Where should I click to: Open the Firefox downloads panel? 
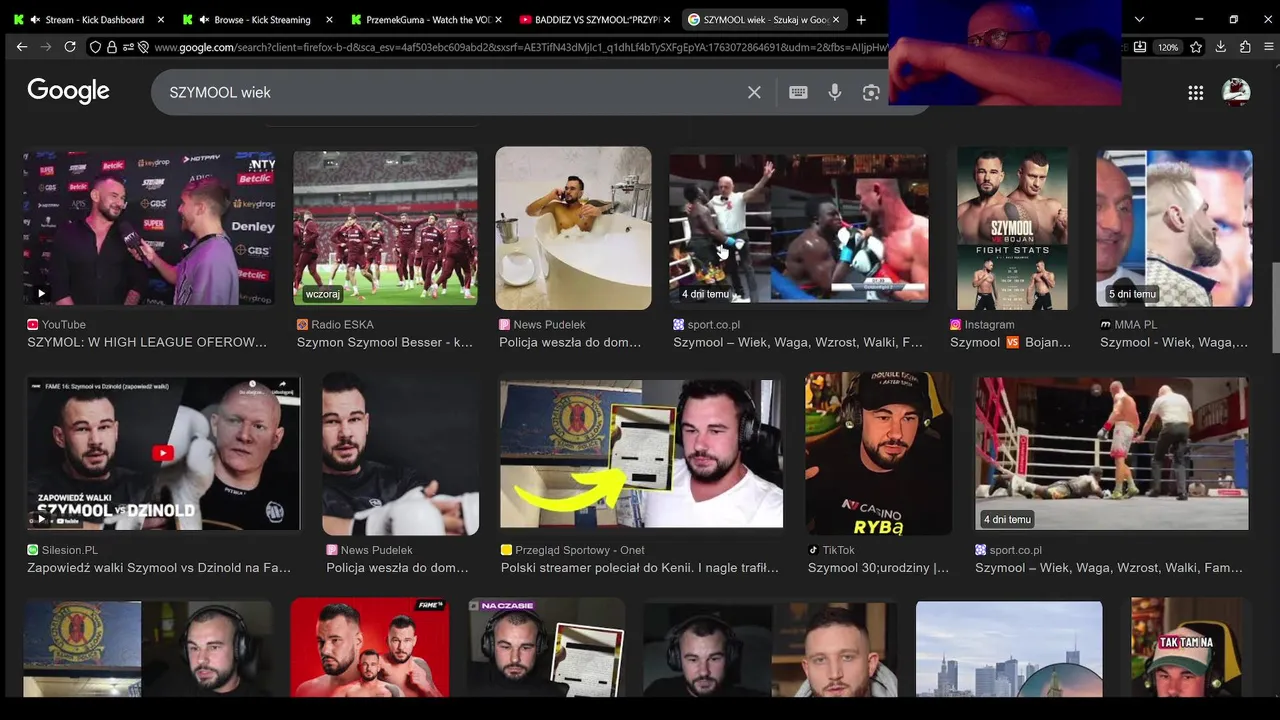[x=1220, y=47]
